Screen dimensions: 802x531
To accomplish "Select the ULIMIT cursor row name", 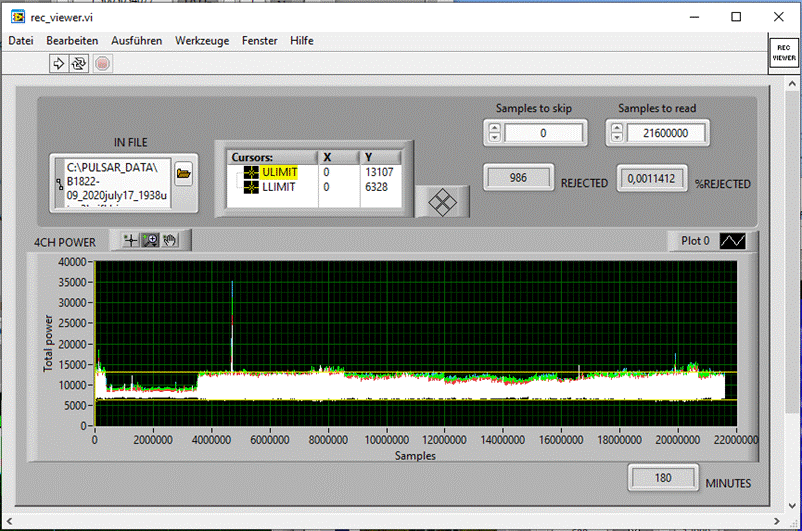I will coord(279,172).
